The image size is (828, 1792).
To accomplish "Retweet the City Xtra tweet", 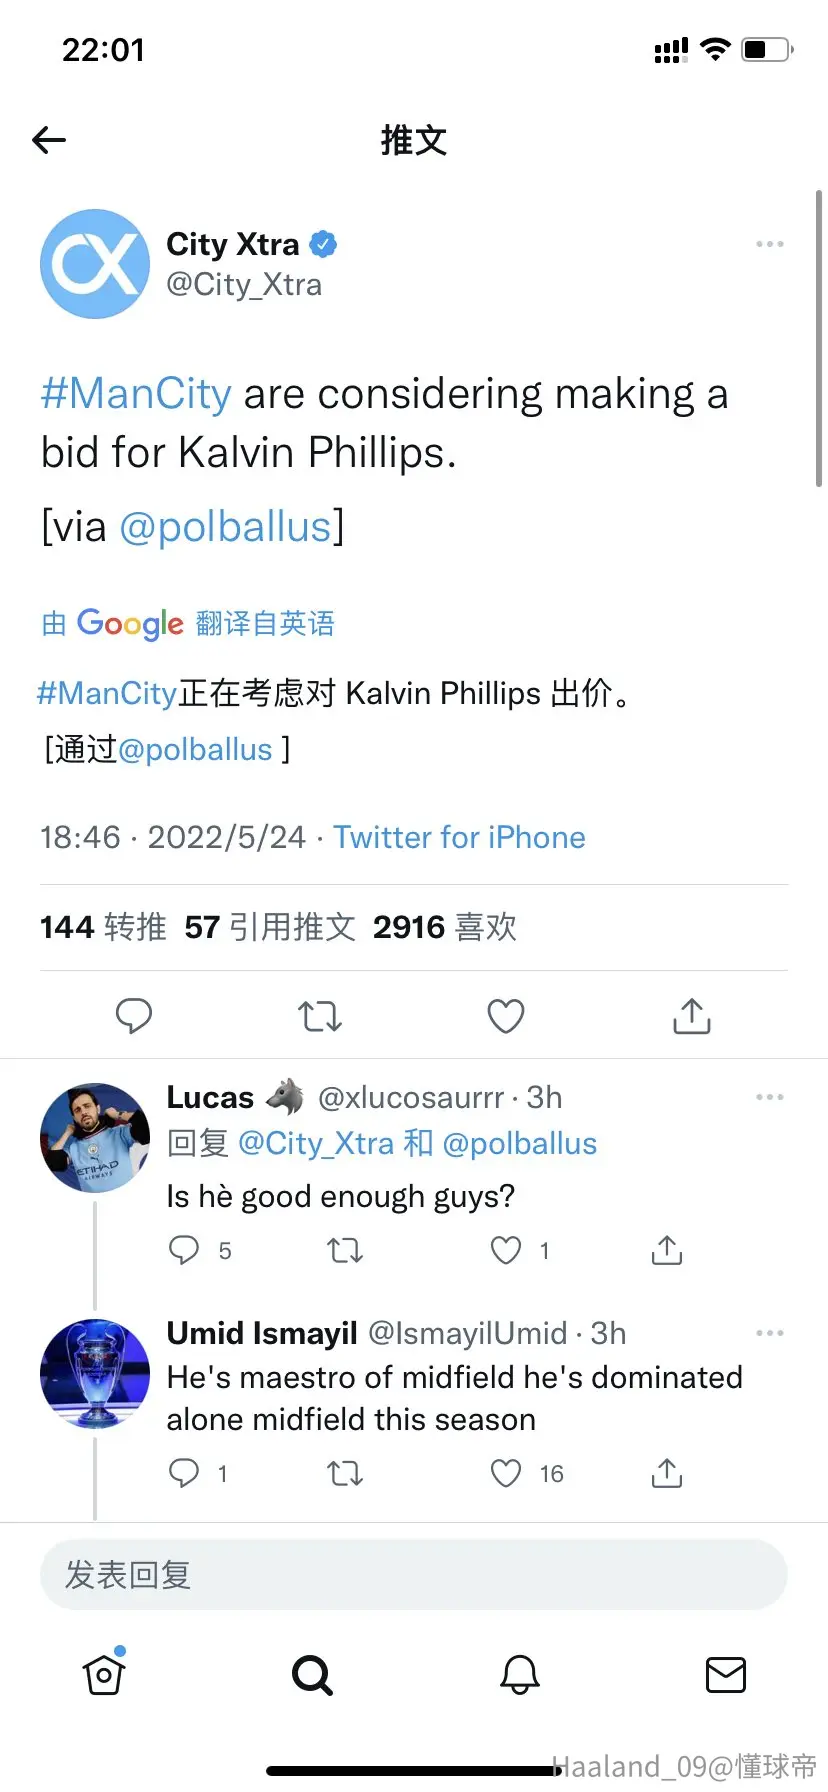I will pos(320,1016).
